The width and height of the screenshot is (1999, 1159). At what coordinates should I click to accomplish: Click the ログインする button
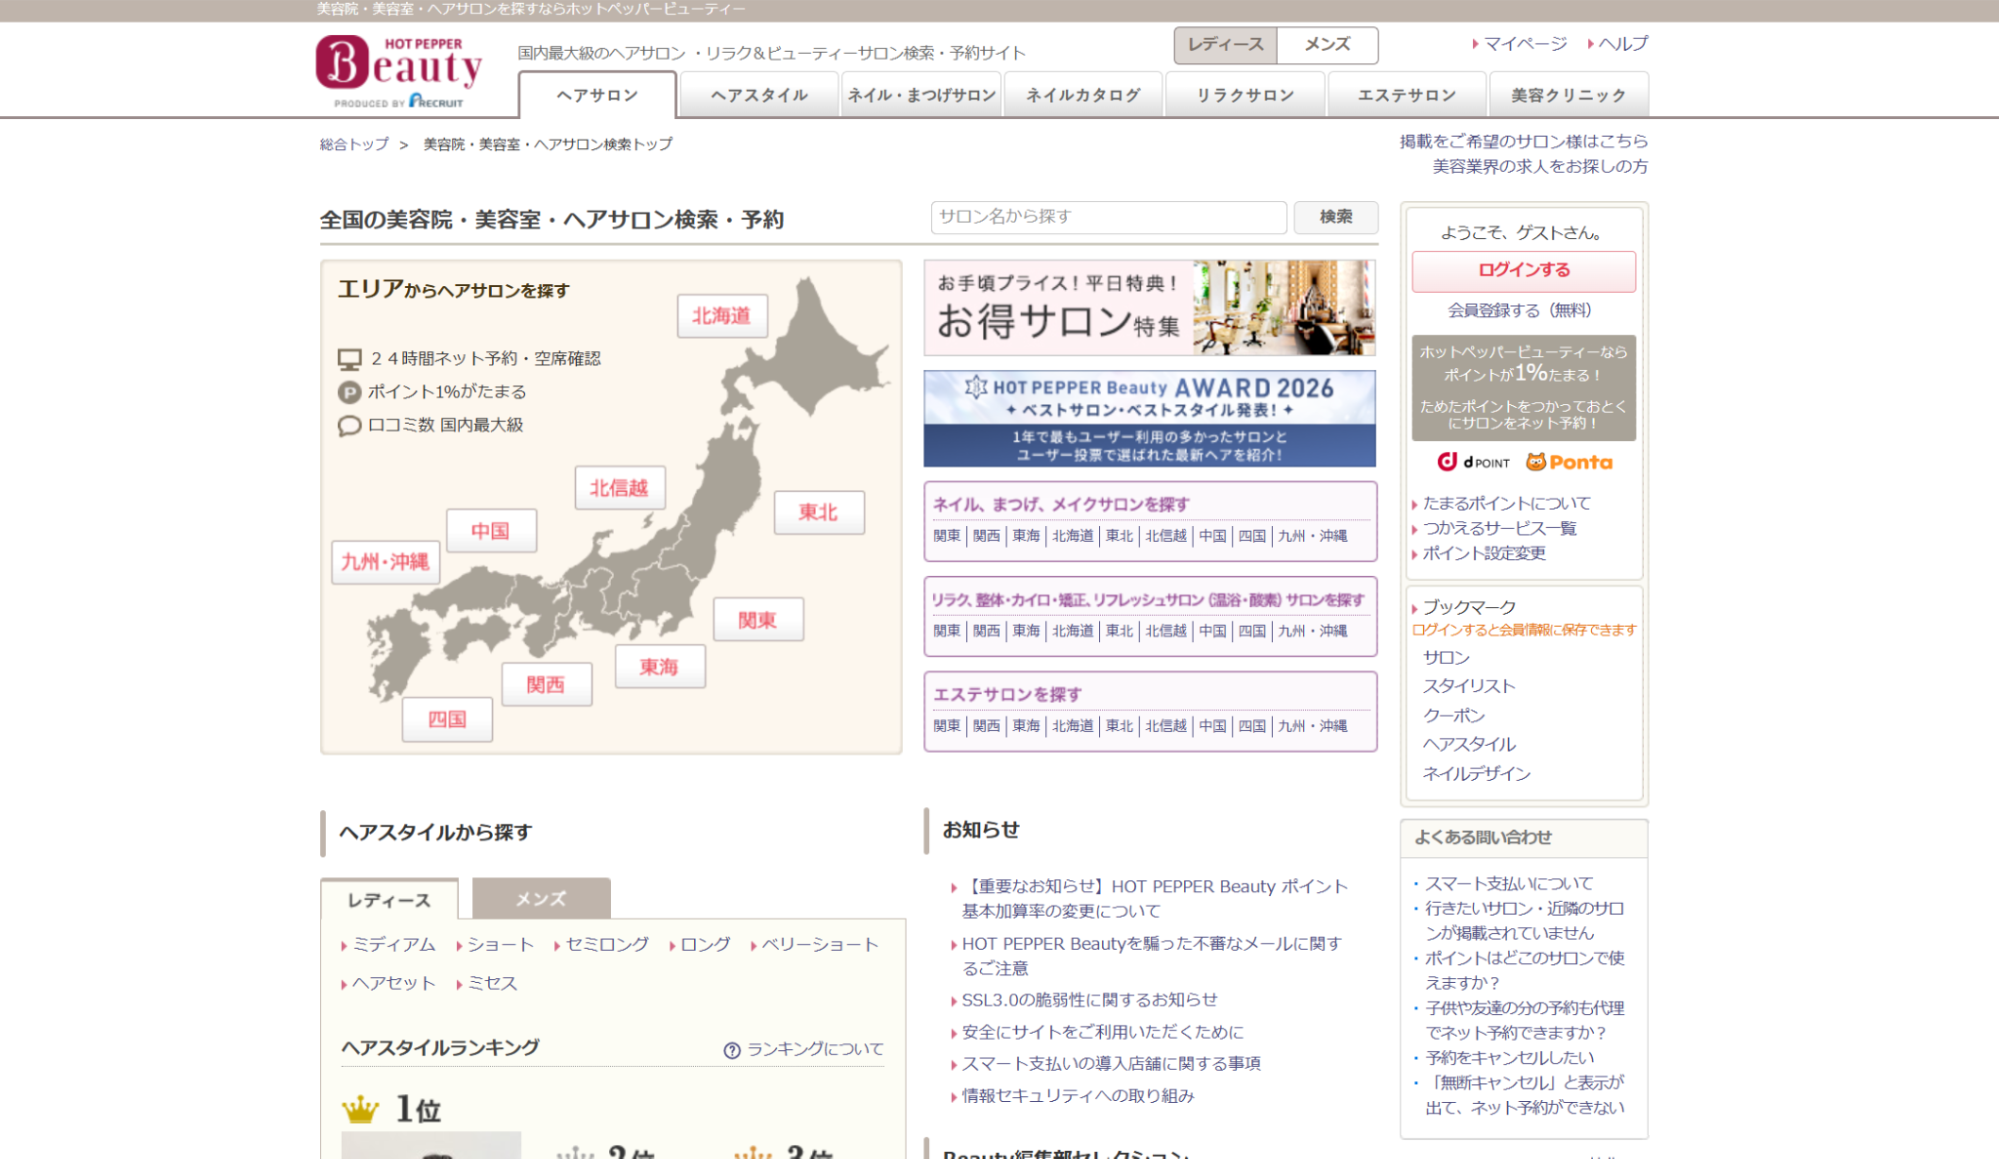[x=1523, y=271]
